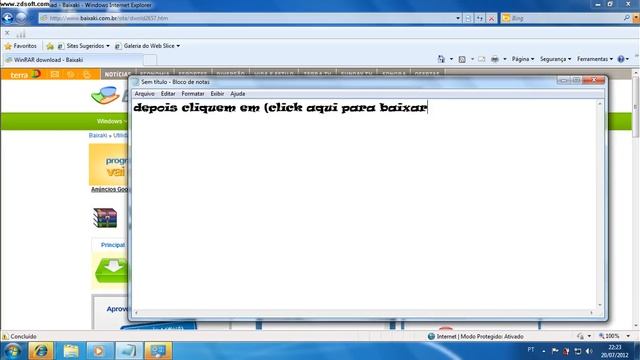Click the compatibility view page icon
This screenshot has height=360, width=640.
click(x=468, y=18)
